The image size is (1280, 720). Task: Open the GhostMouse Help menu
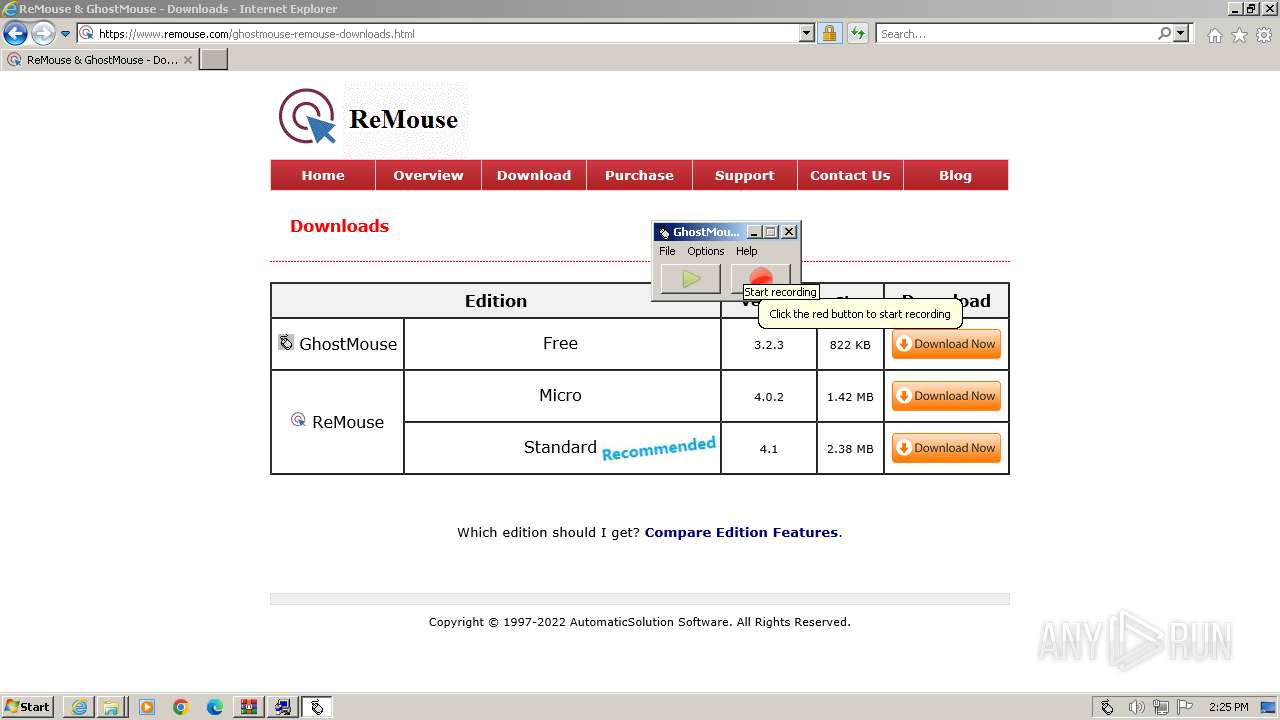pyautogui.click(x=747, y=251)
